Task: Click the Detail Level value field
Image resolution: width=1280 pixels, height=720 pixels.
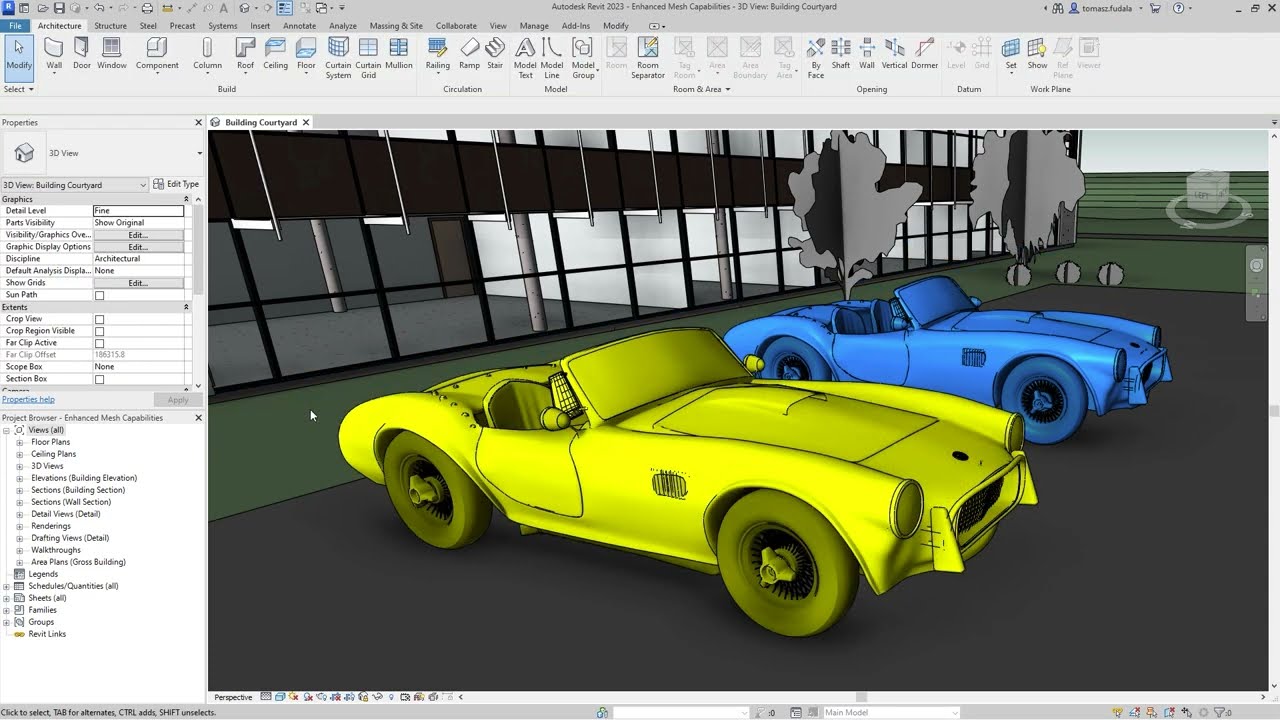Action: (138, 211)
